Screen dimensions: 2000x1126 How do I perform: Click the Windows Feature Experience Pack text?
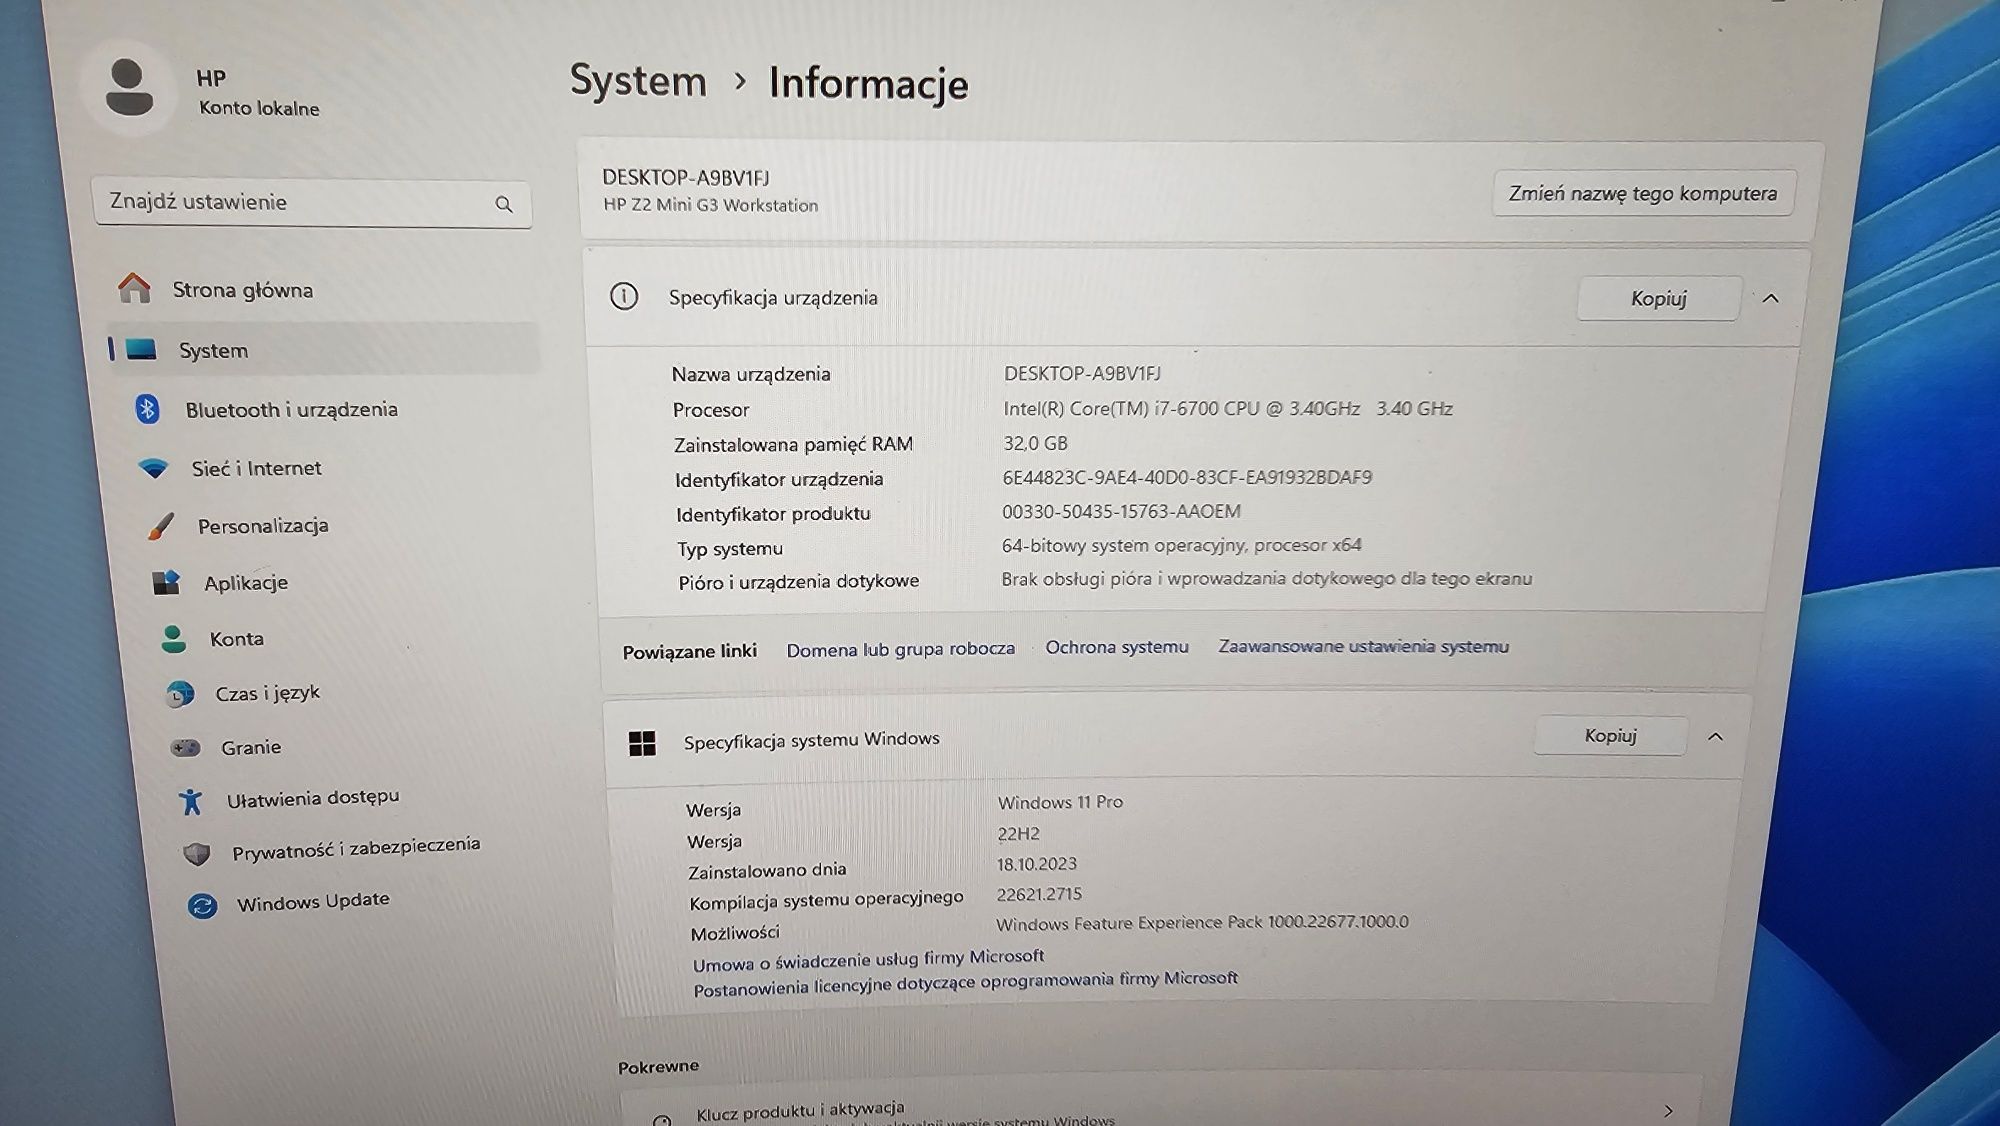coord(1202,922)
